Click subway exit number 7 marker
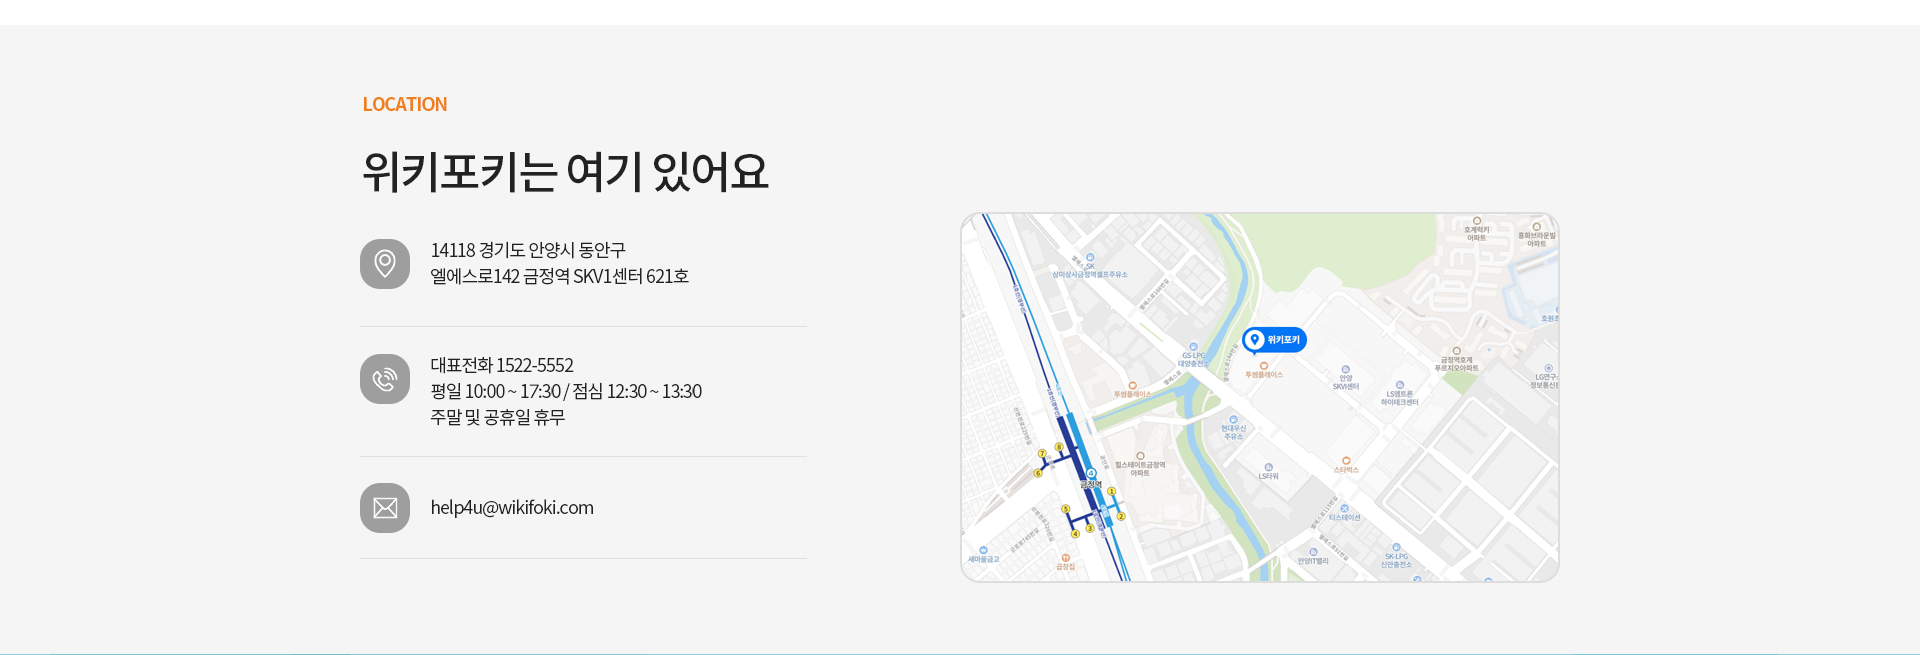 pos(1042,454)
